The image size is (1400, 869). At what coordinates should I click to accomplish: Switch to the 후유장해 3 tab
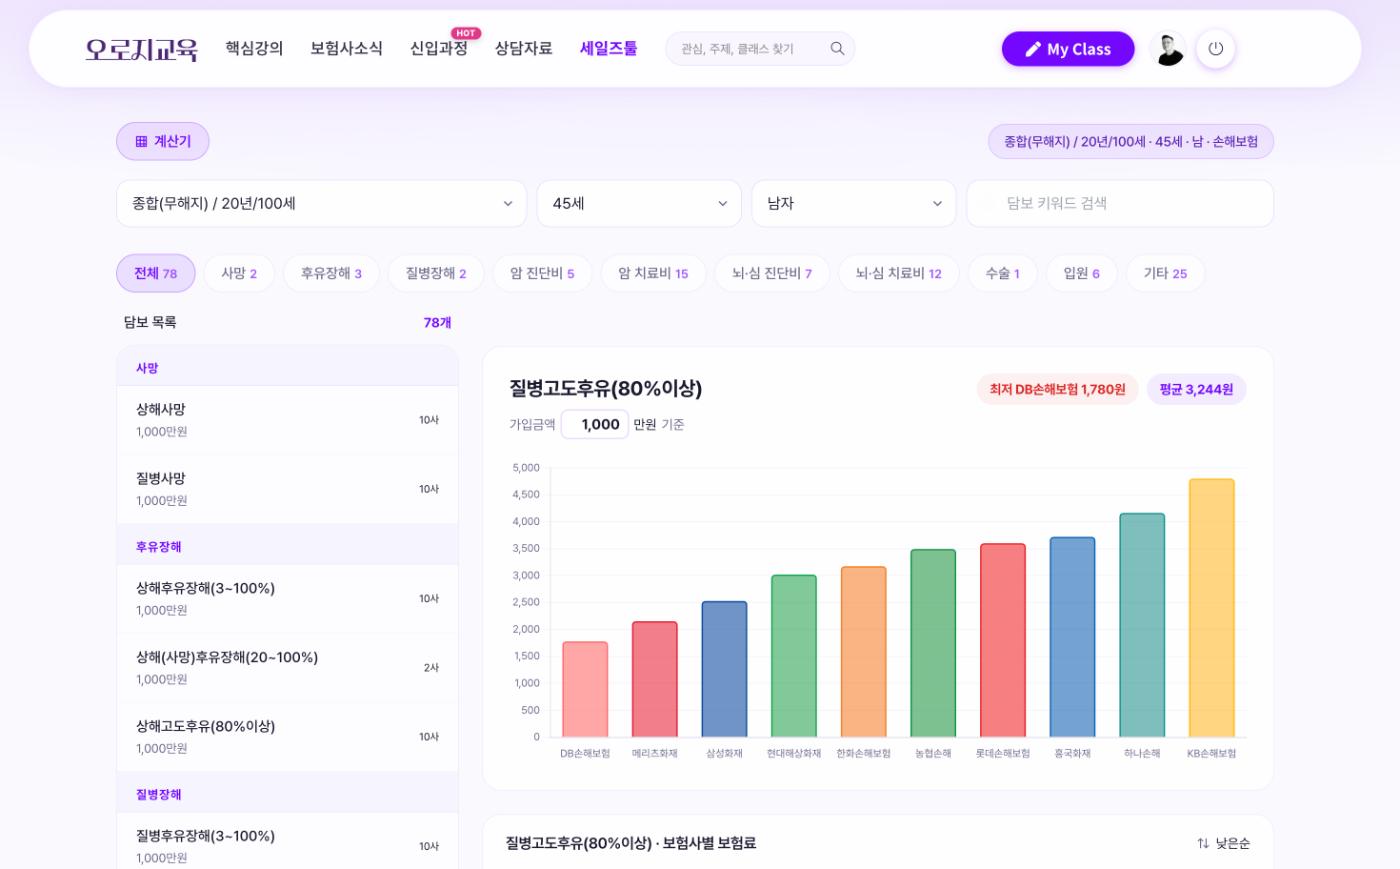point(331,273)
